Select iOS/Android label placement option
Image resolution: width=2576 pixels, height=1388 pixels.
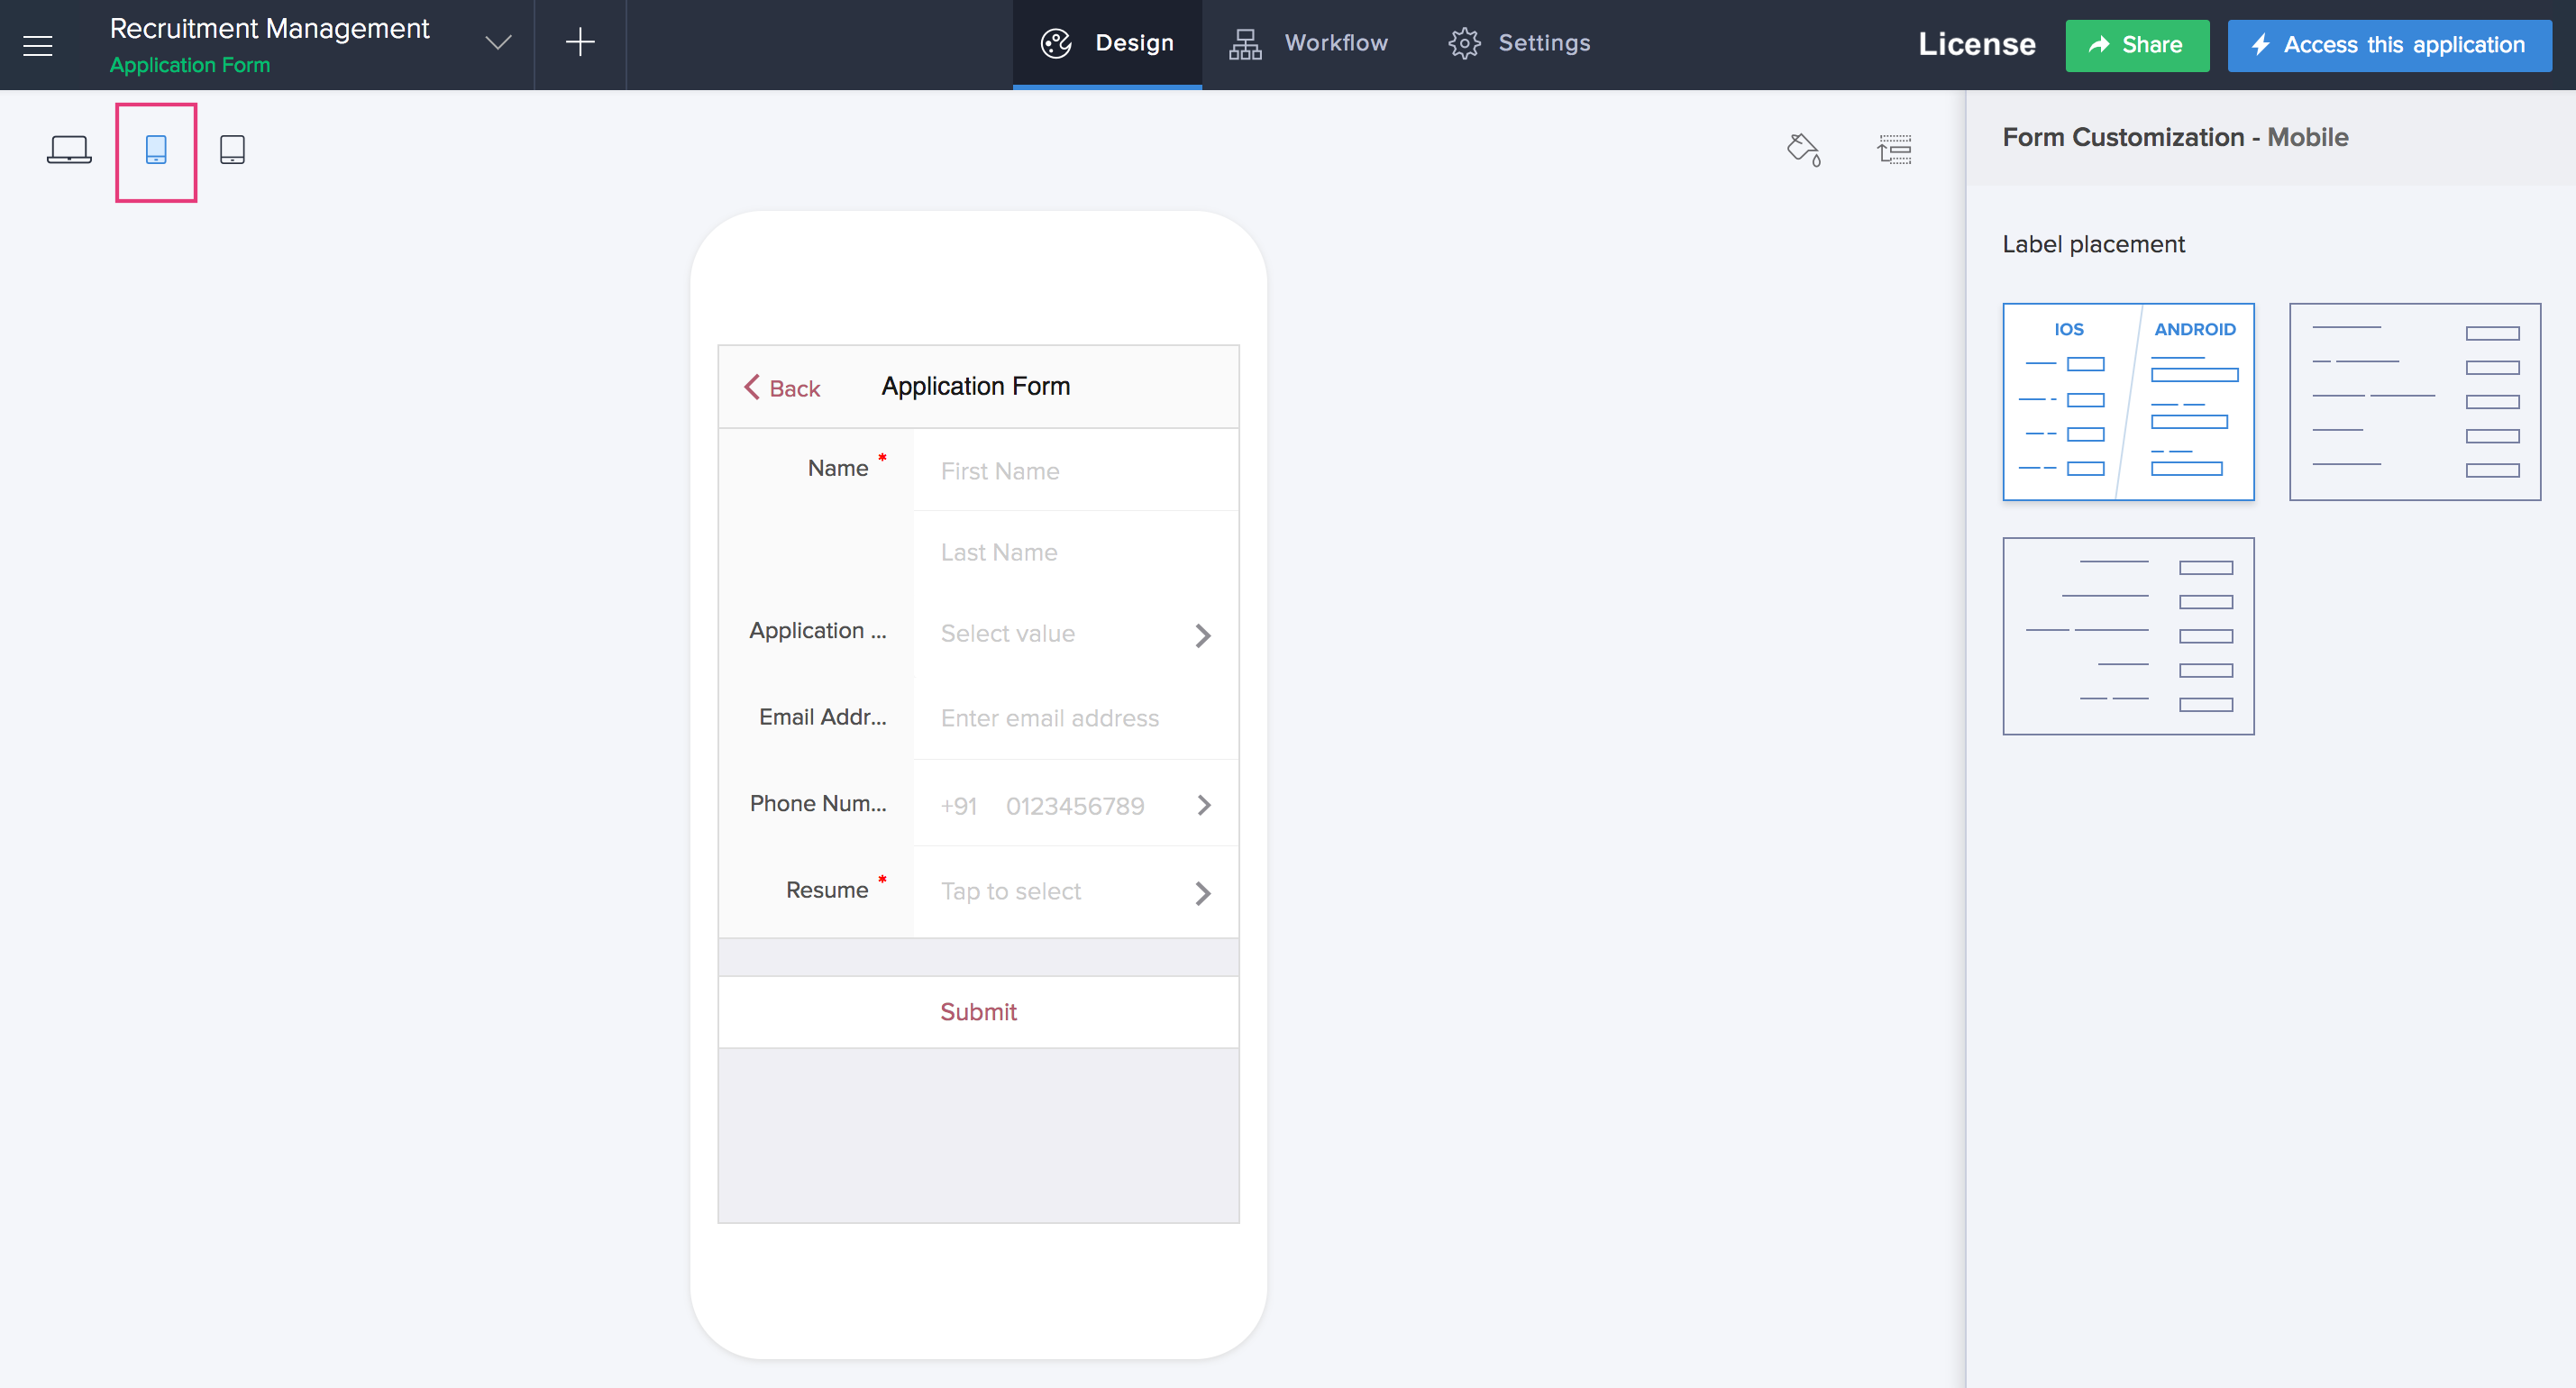click(x=2127, y=402)
